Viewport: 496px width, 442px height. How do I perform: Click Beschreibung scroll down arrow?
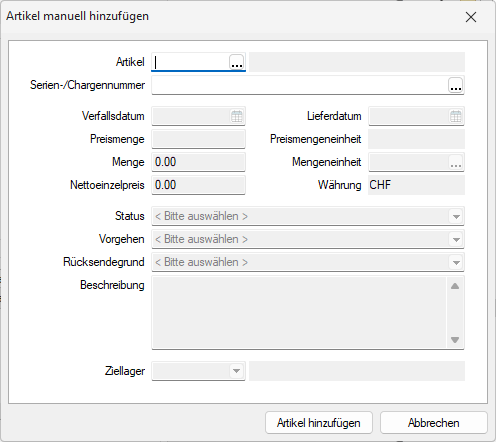[455, 340]
